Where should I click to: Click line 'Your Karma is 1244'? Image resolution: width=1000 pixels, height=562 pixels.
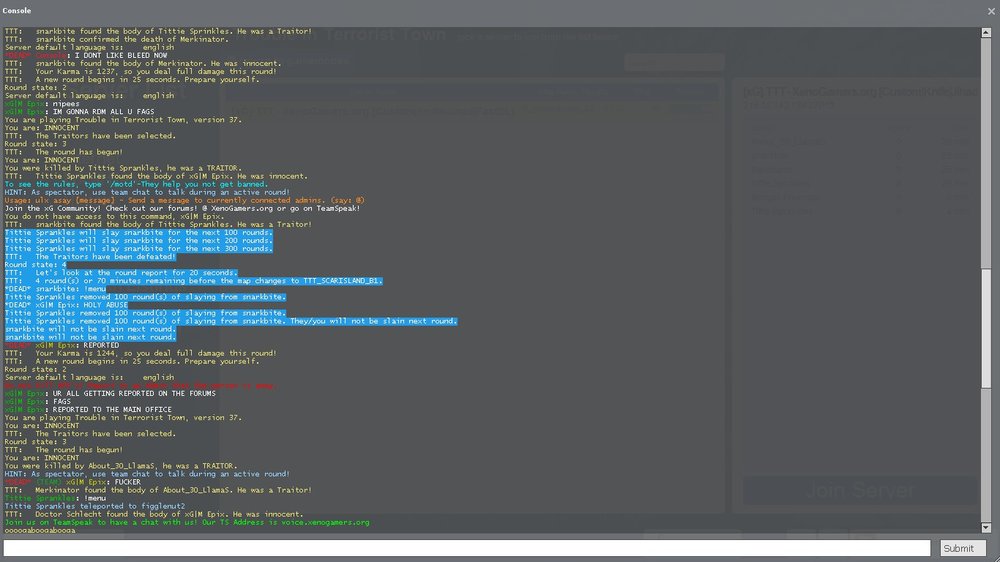140,353
